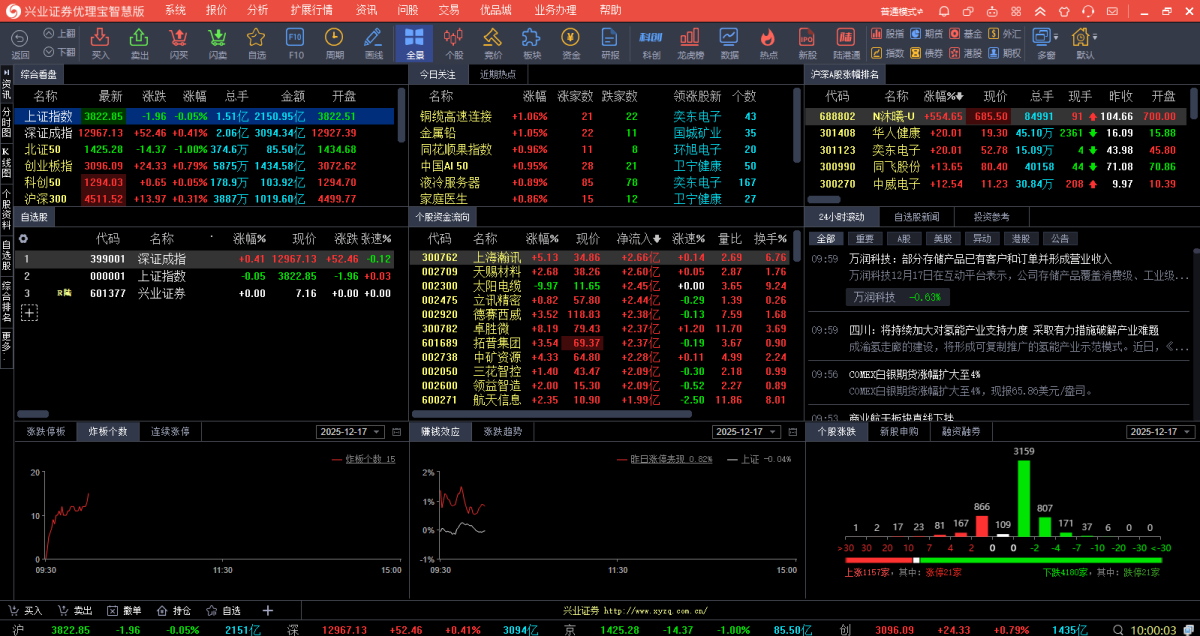Viewport: 1200px width, 636px height.
Task: Open the 普通模式 mode dropdown
Action: click(907, 10)
